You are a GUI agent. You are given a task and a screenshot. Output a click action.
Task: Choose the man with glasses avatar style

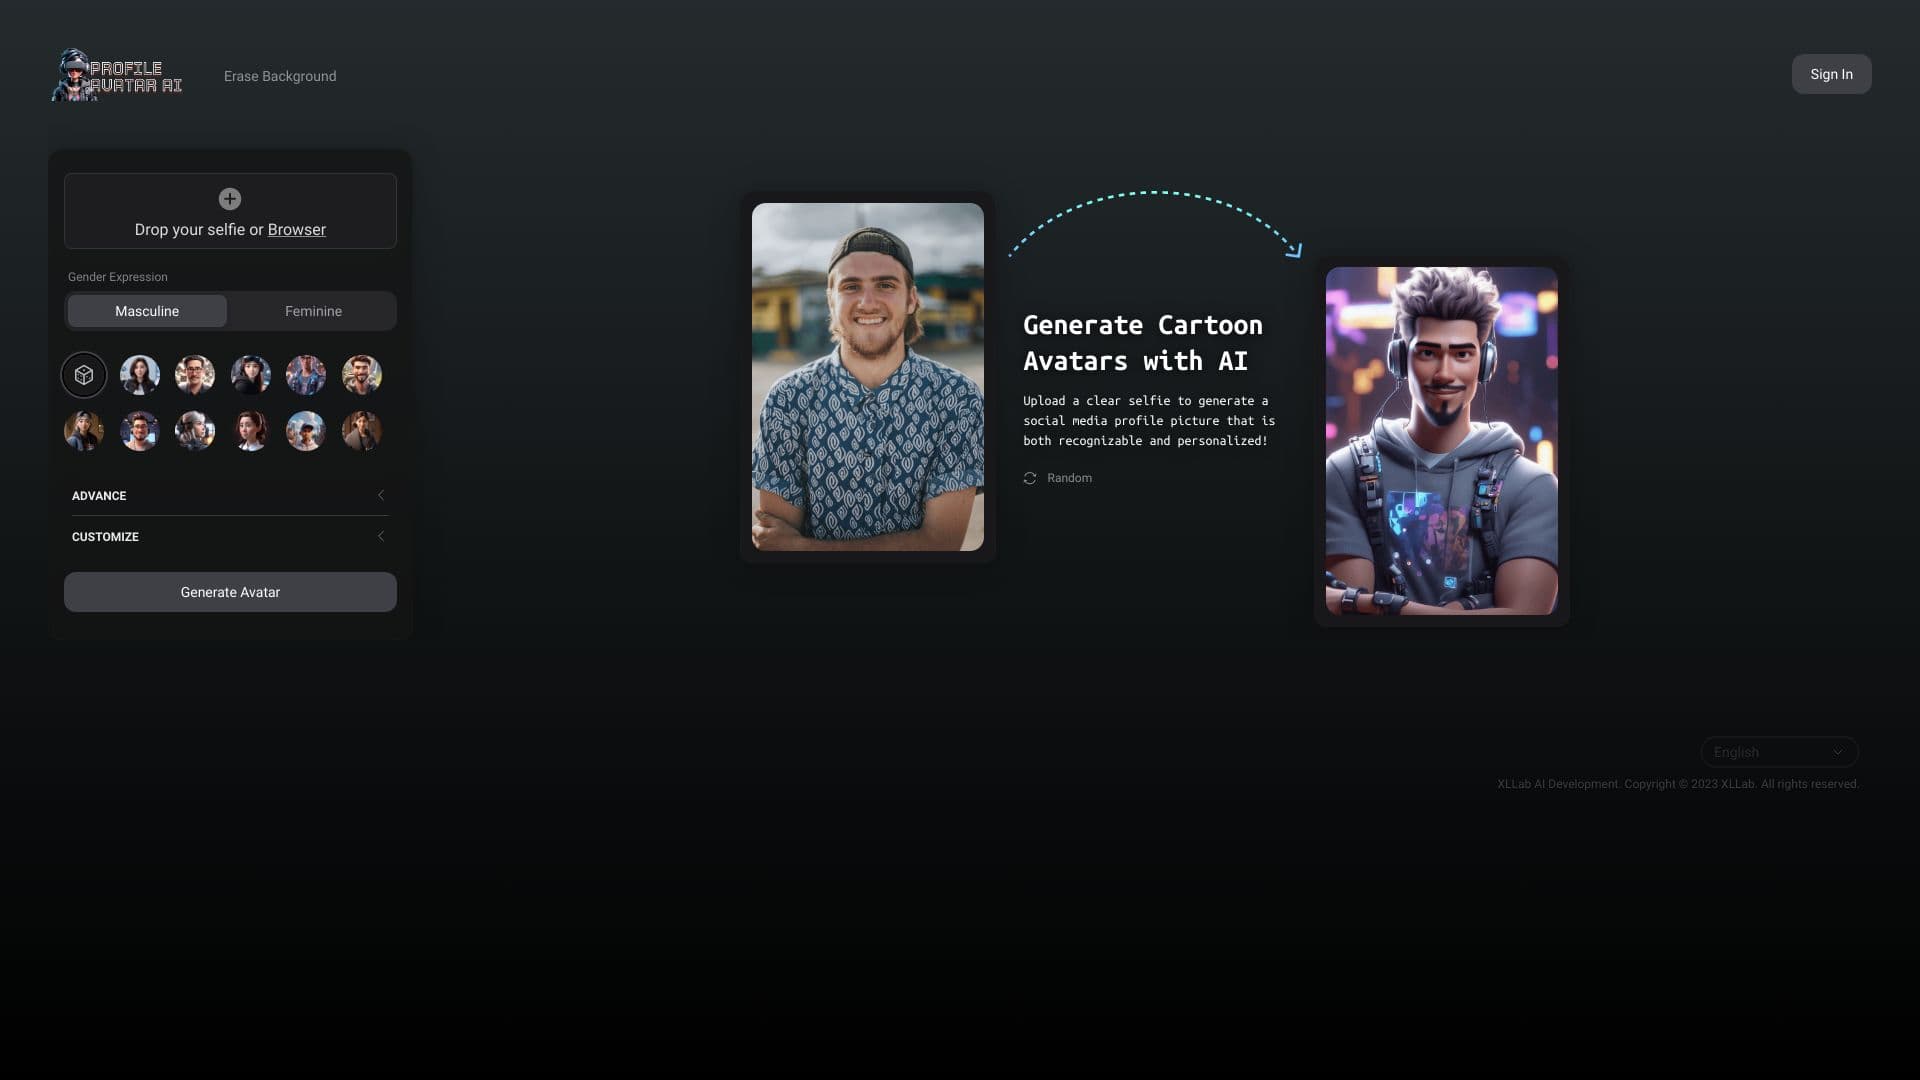pos(194,375)
